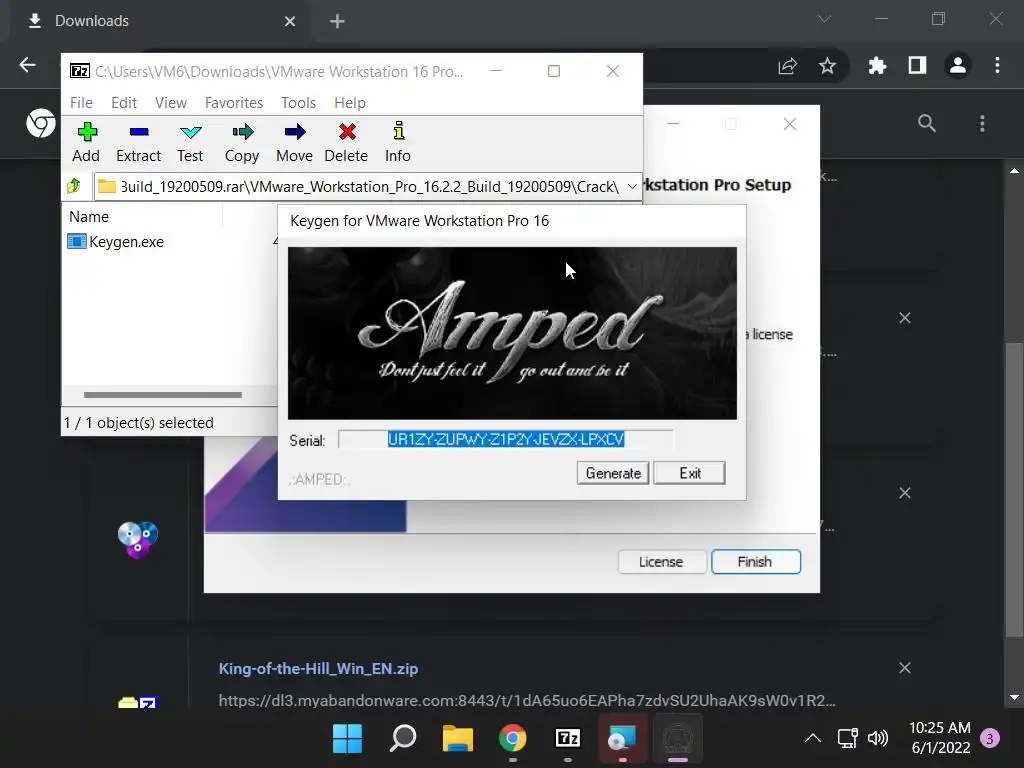The image size is (1024, 768).
Task: Expand the 7-Zip address path dropdown
Action: pos(632,187)
